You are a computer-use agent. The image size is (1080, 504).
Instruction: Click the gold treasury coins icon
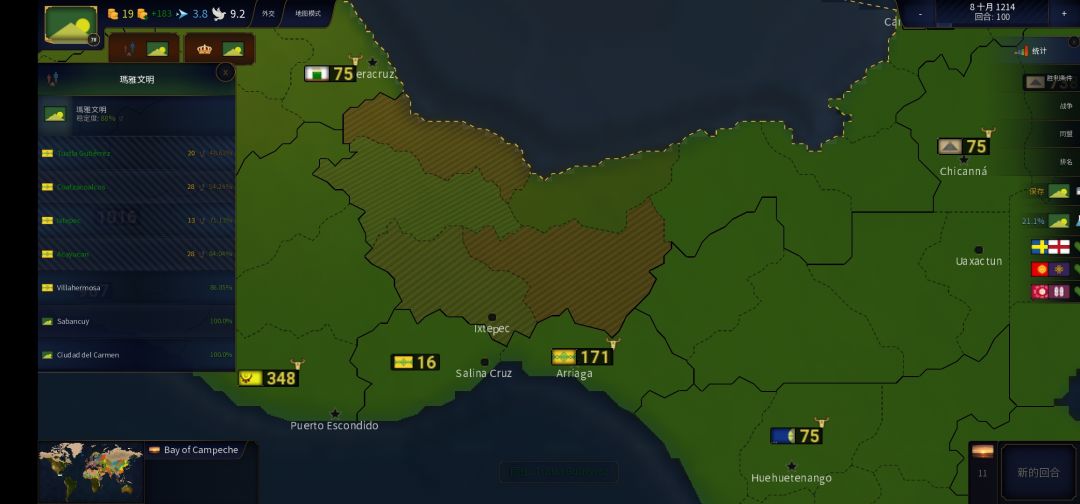pyautogui.click(x=113, y=14)
